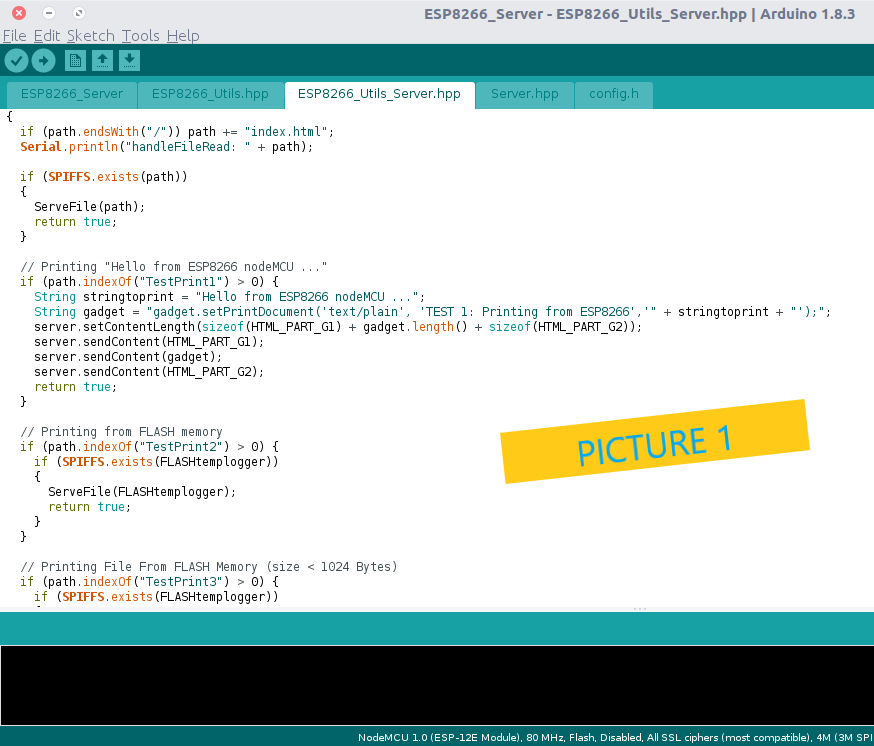This screenshot has width=874, height=746.
Task: Click the Upload arrow icon
Action: pos(43,60)
